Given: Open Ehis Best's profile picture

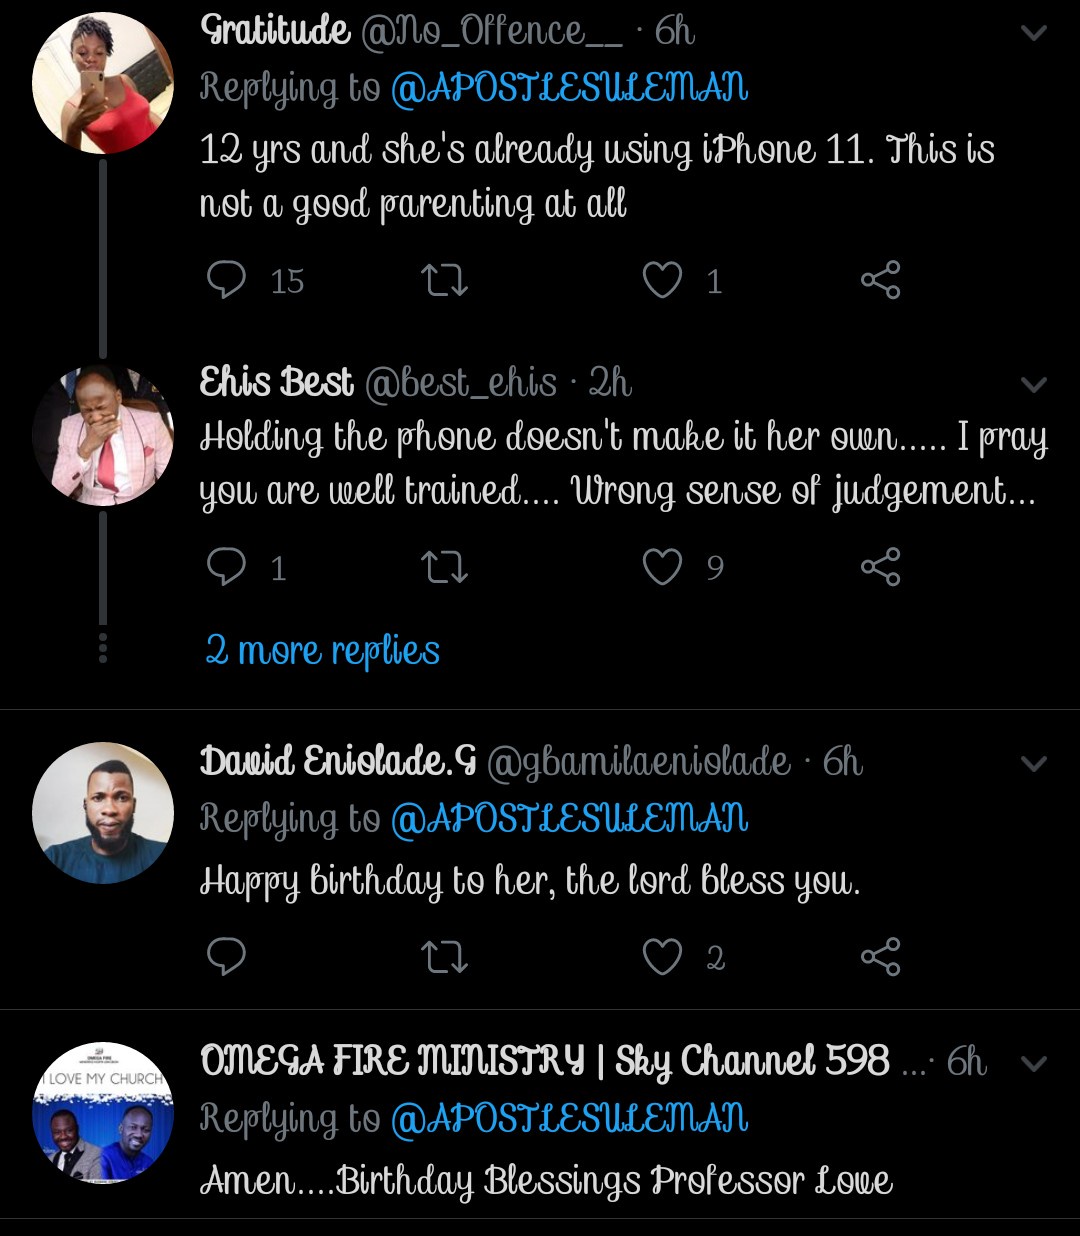Looking at the screenshot, I should (x=103, y=435).
